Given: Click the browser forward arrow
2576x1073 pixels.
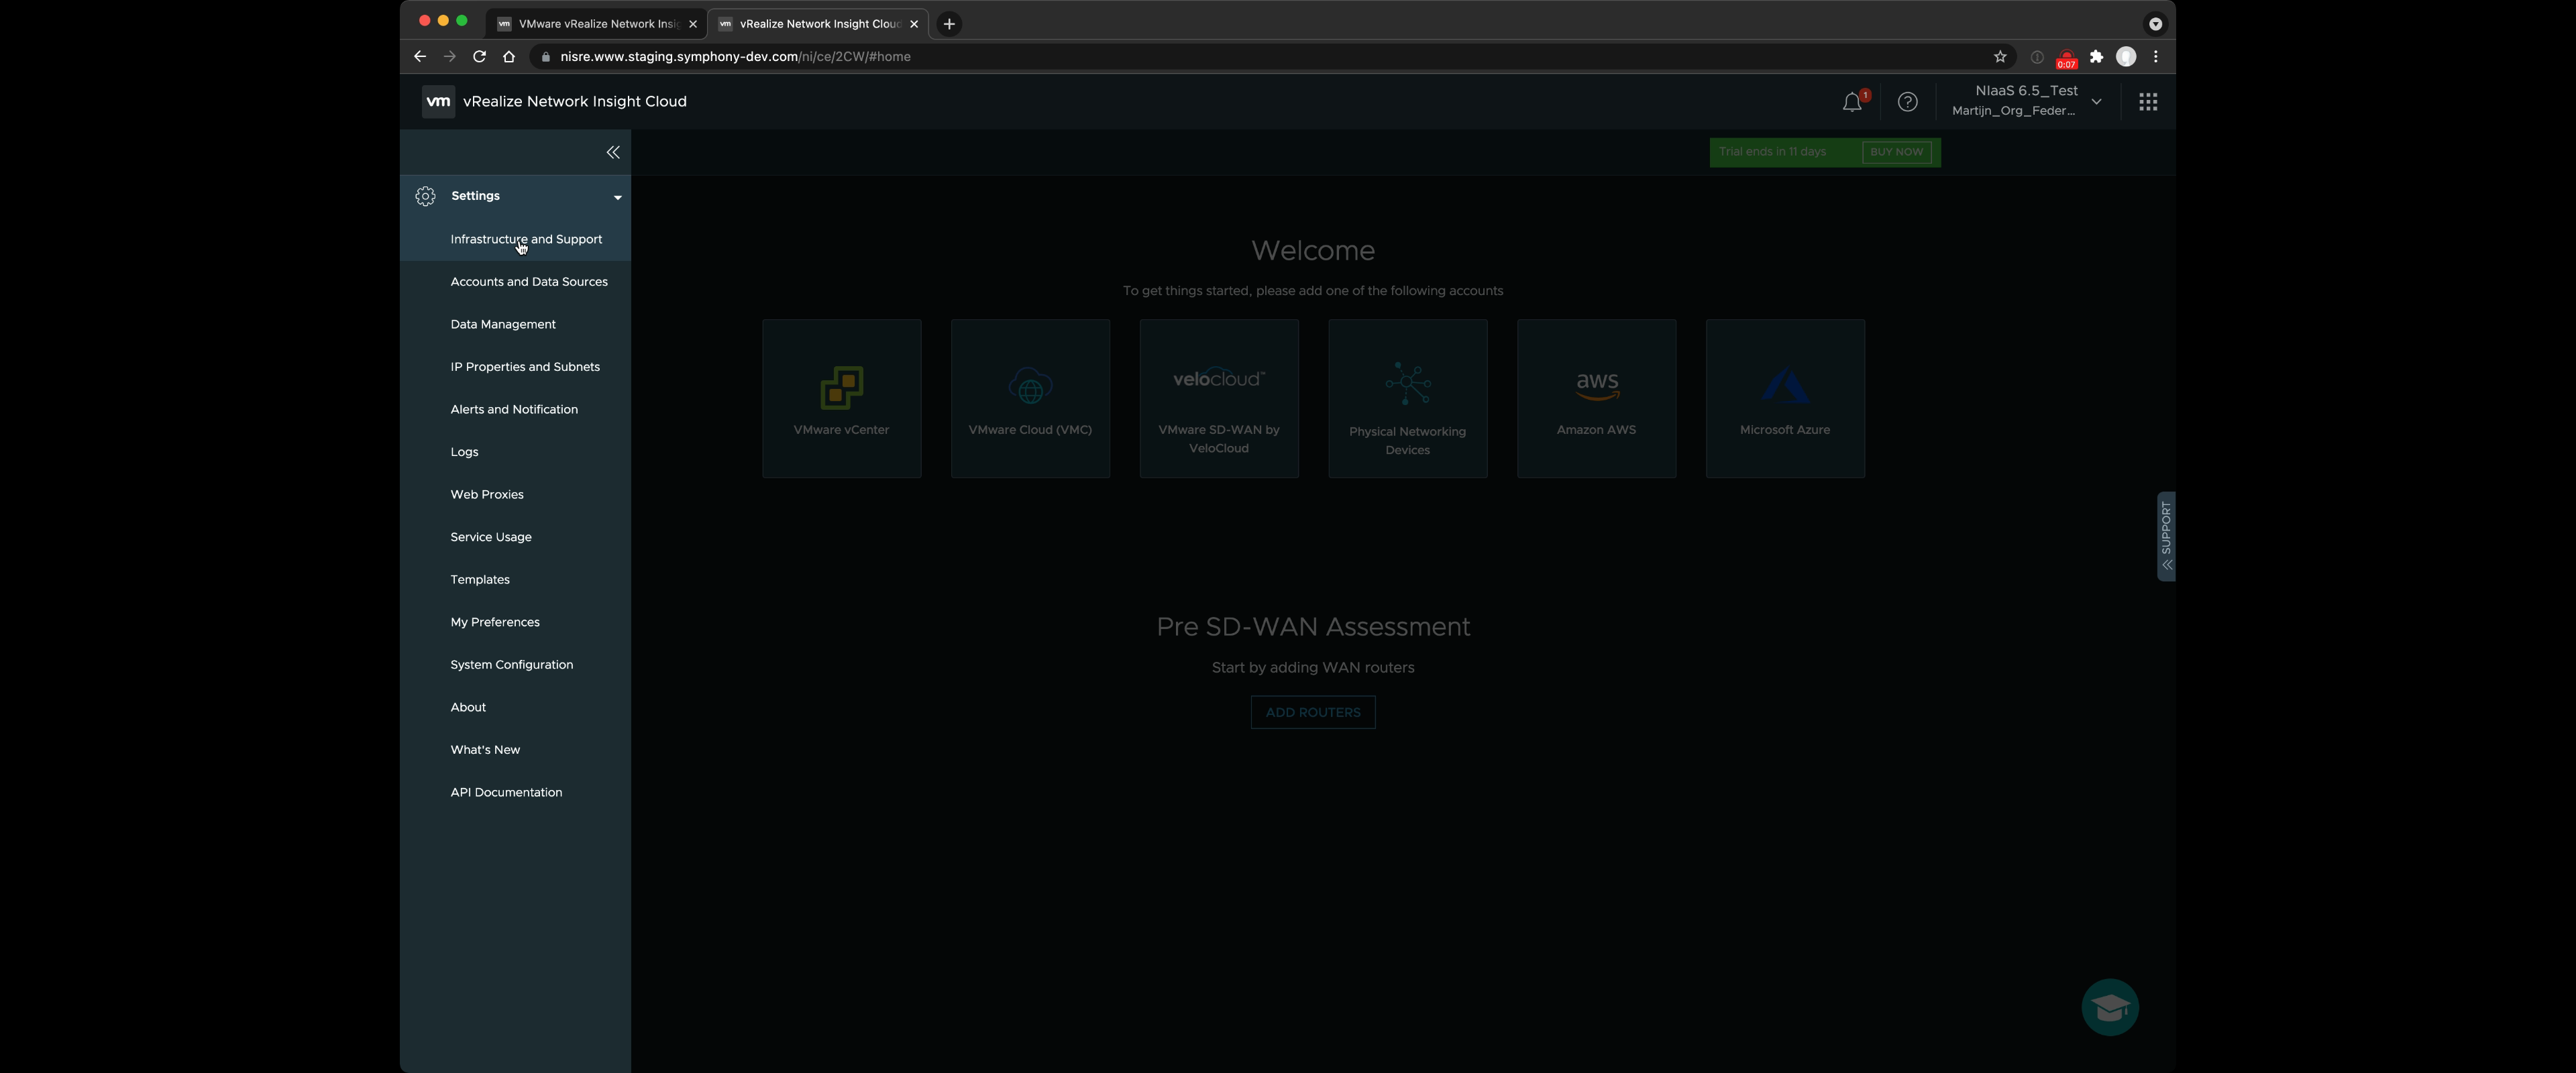Looking at the screenshot, I should 450,57.
